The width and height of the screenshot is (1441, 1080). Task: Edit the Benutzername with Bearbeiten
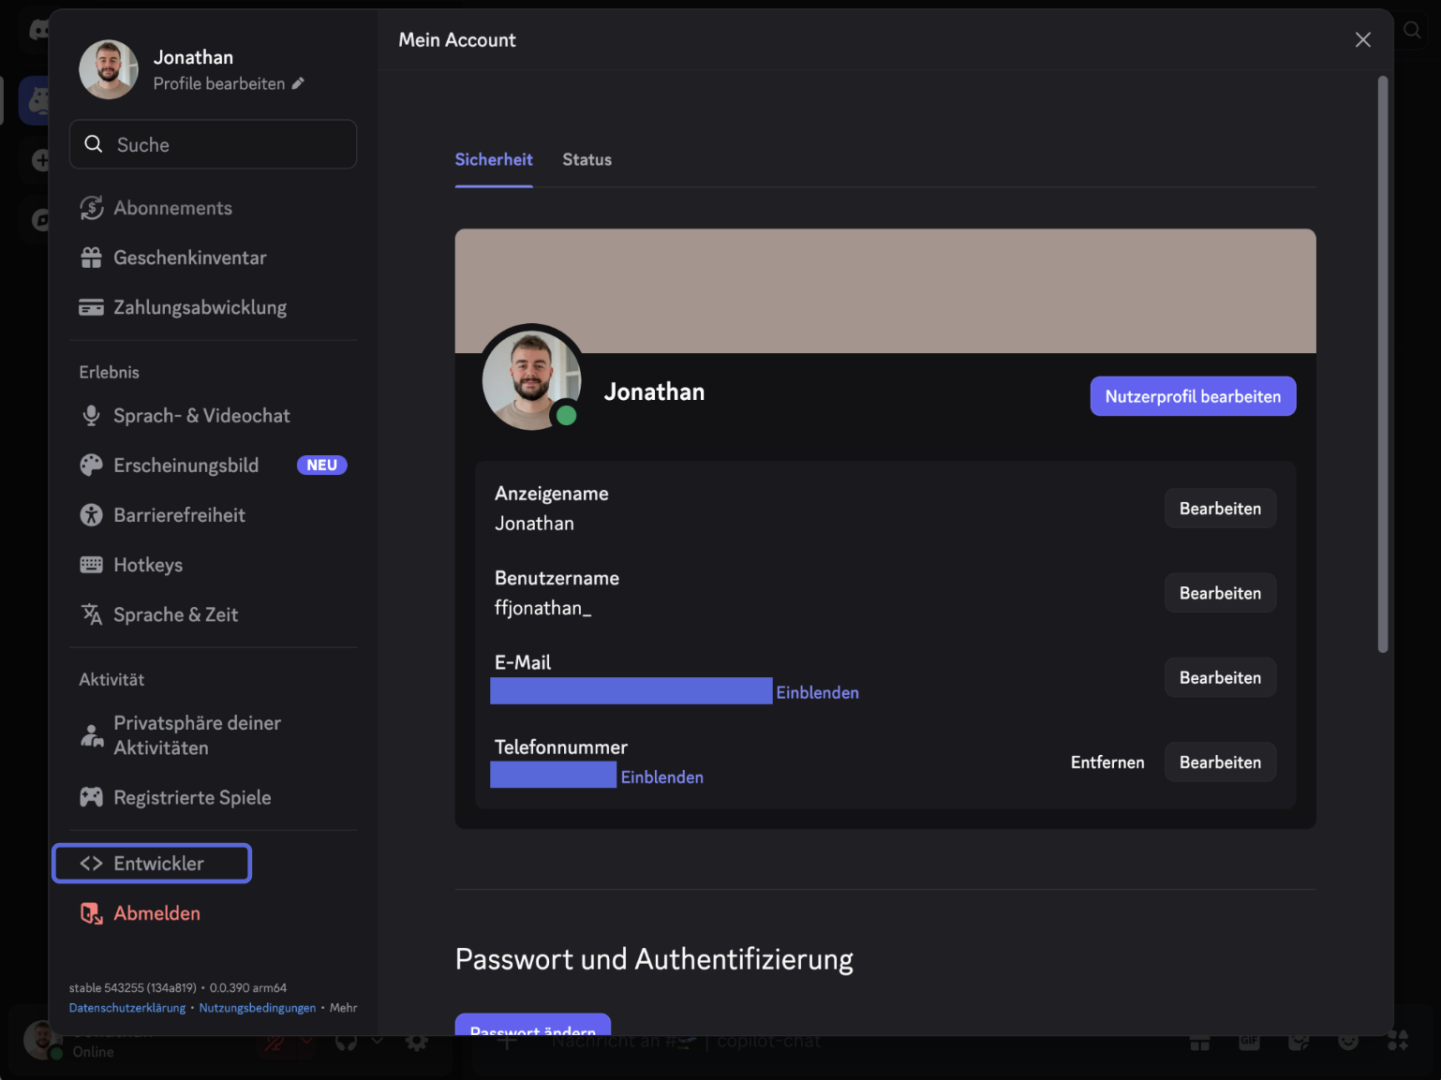point(1220,594)
